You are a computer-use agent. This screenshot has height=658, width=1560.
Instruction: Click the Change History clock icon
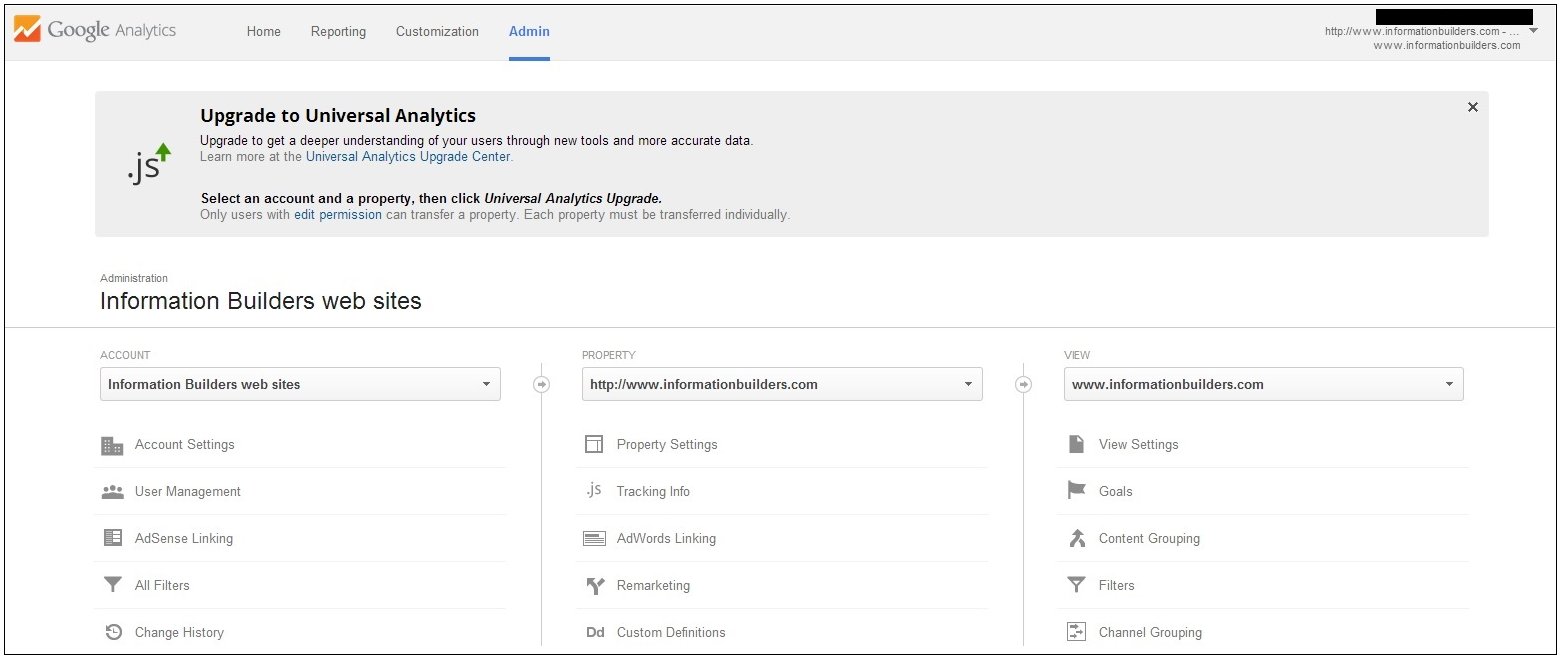[113, 632]
